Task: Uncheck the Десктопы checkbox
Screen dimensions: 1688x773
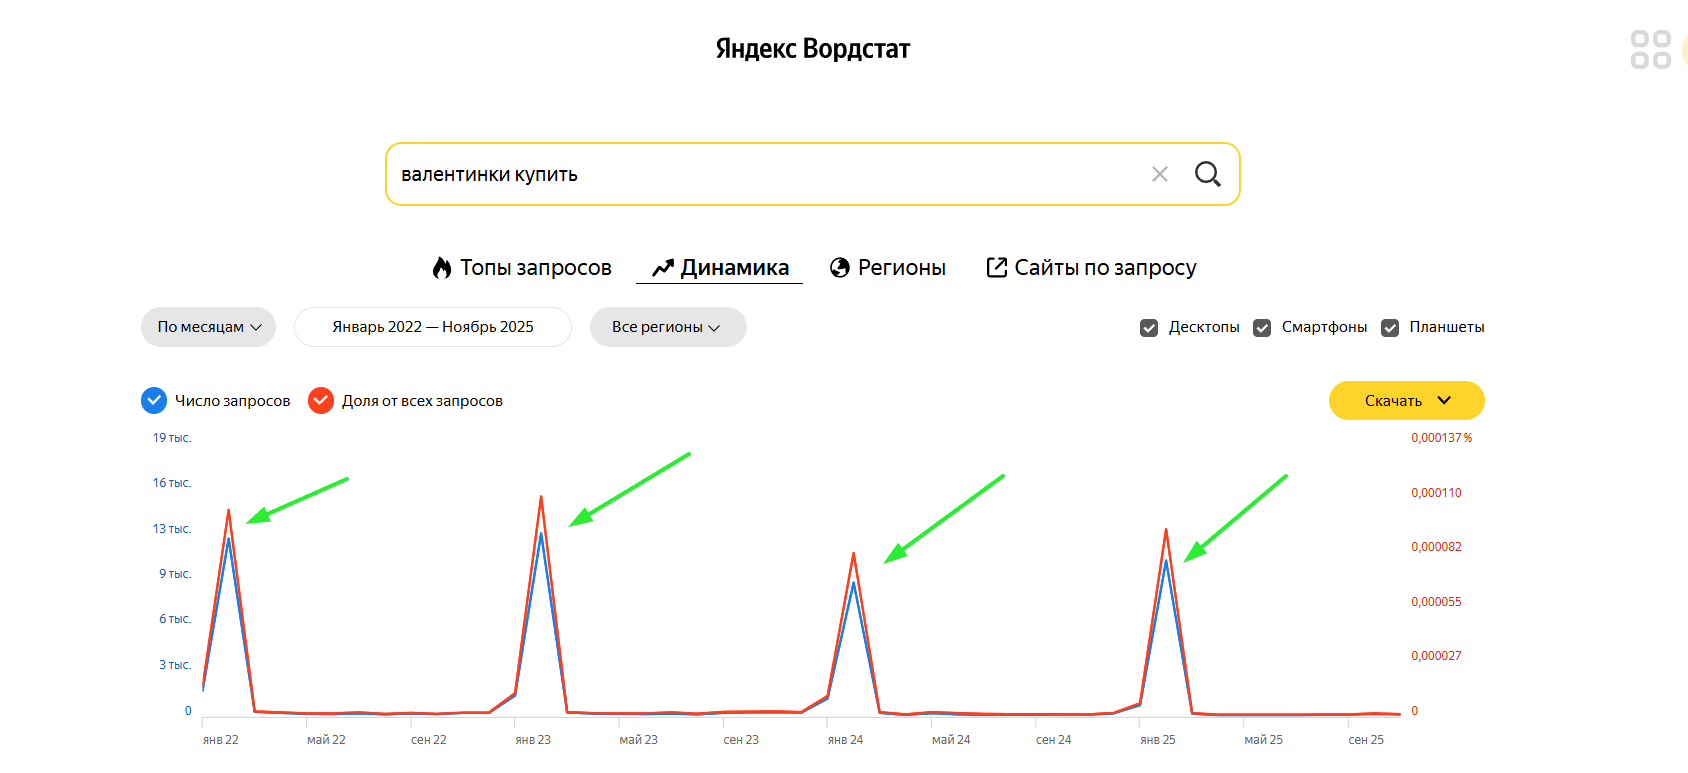Action: click(1149, 328)
